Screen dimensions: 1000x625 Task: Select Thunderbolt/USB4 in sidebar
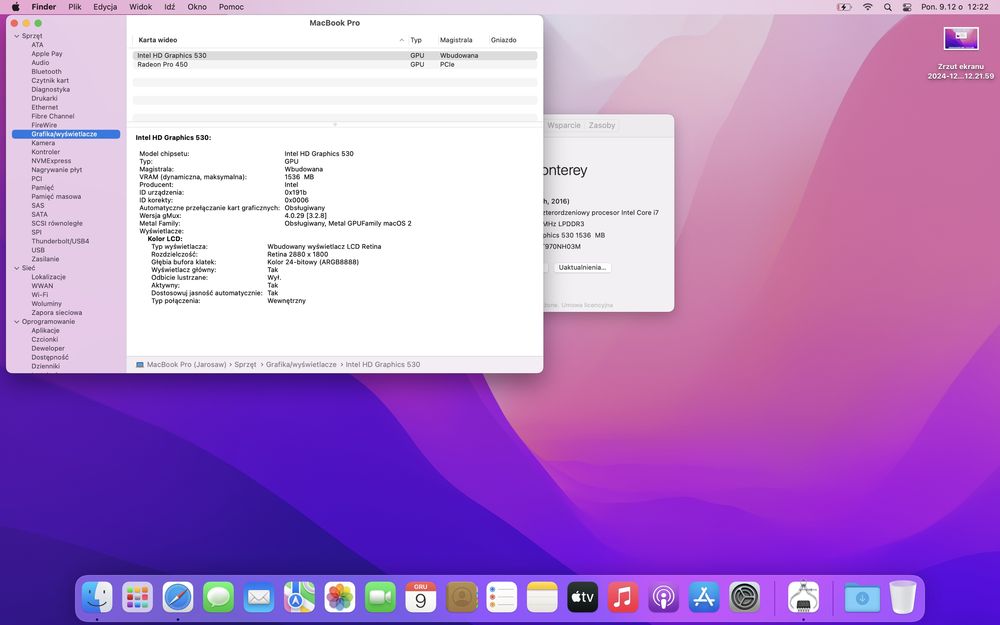pos(60,241)
